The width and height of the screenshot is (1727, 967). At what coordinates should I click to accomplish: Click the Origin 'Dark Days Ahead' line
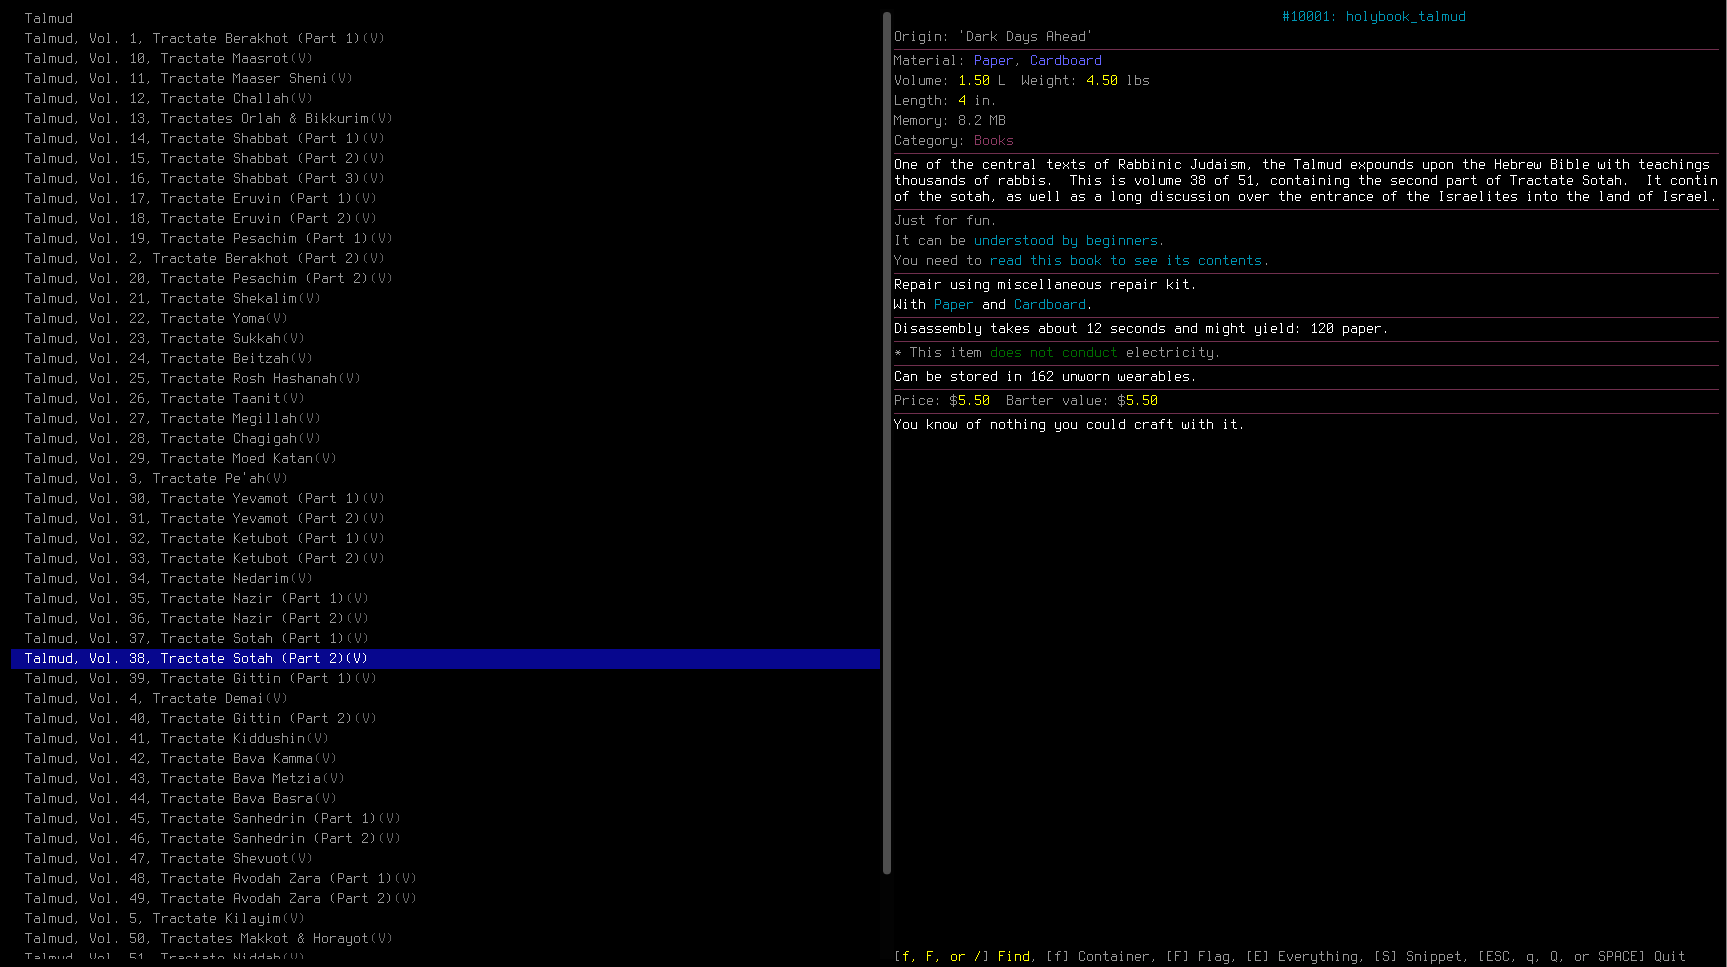992,36
